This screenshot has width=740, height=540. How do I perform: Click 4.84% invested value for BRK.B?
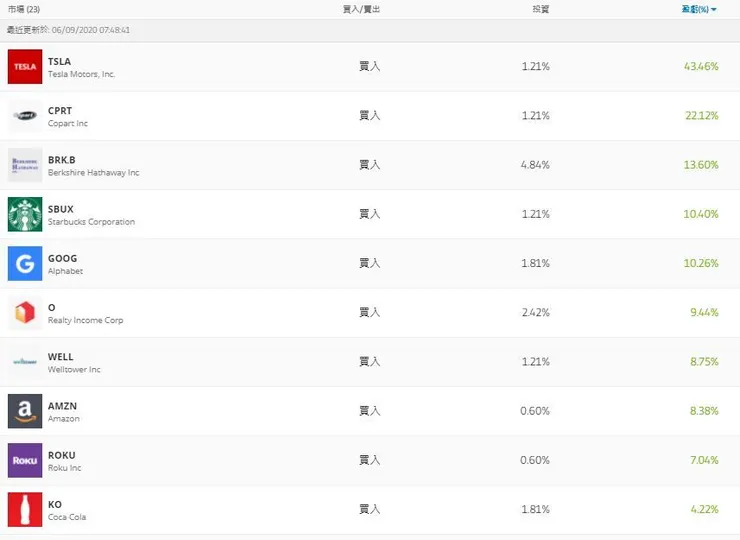pos(535,165)
